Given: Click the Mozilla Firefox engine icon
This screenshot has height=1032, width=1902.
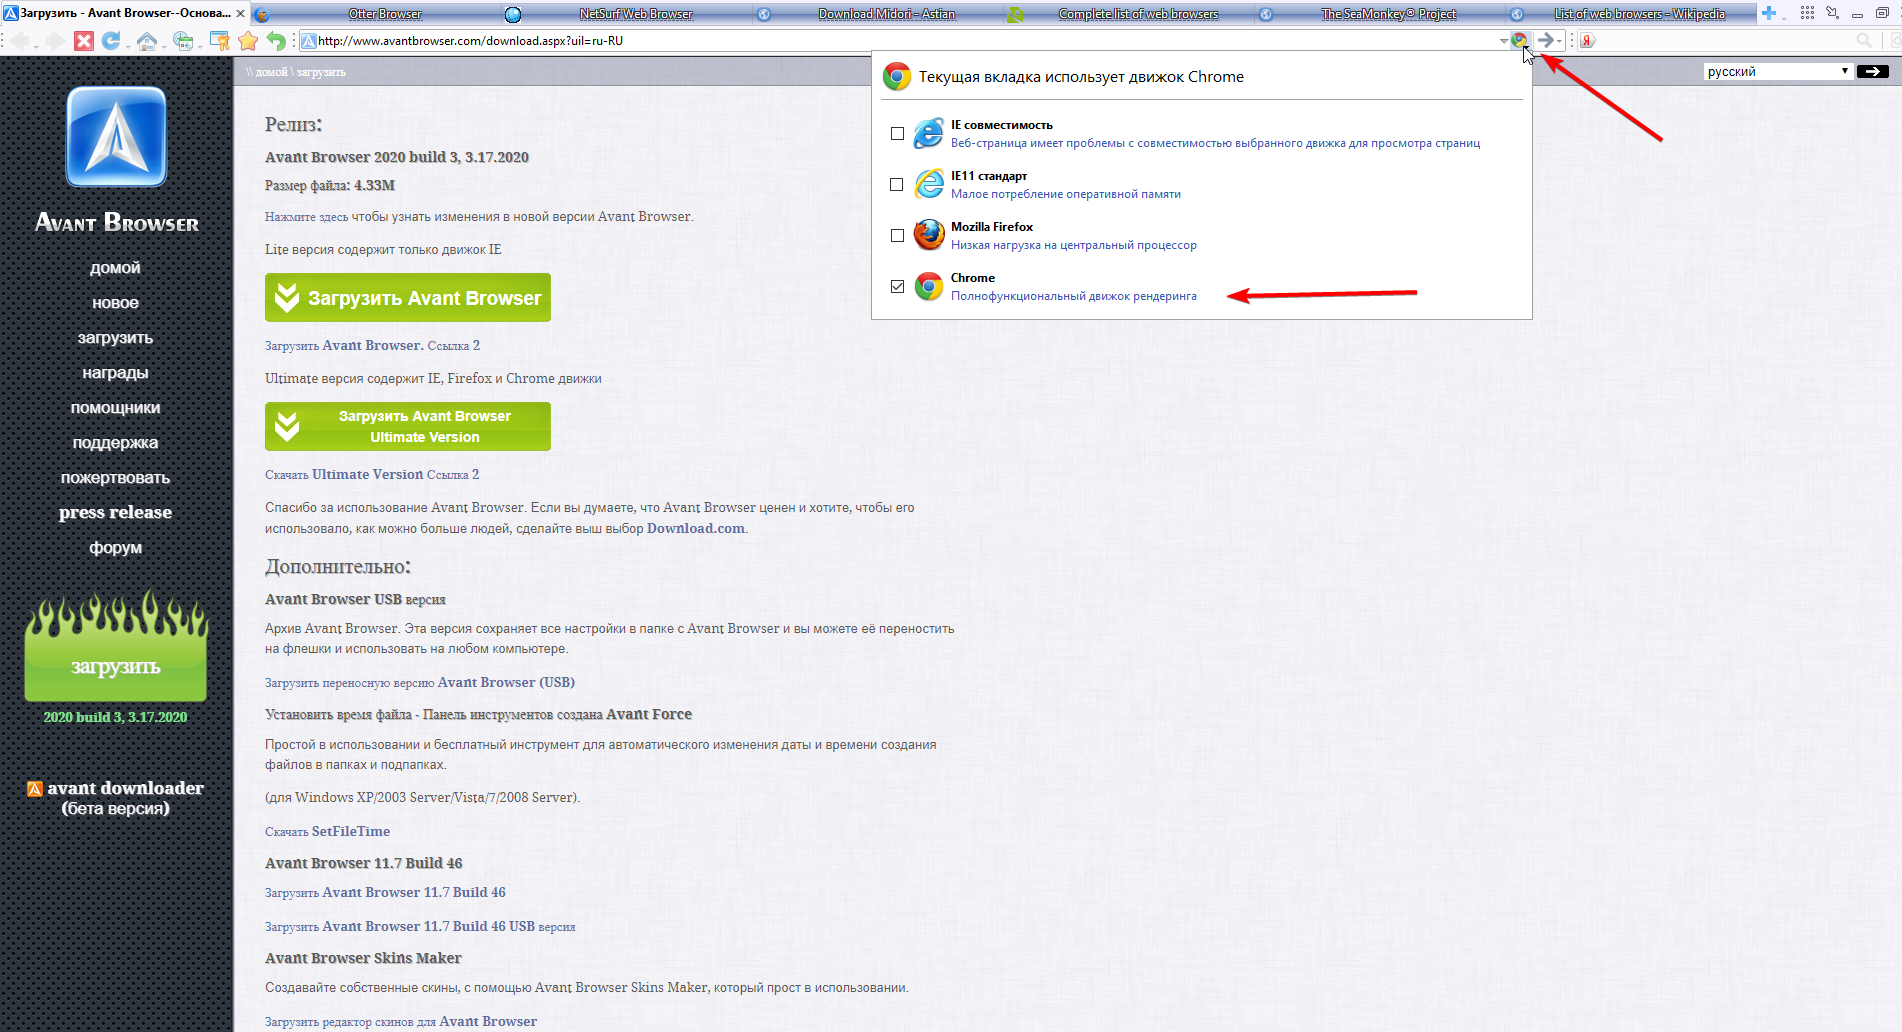Looking at the screenshot, I should pos(929,235).
